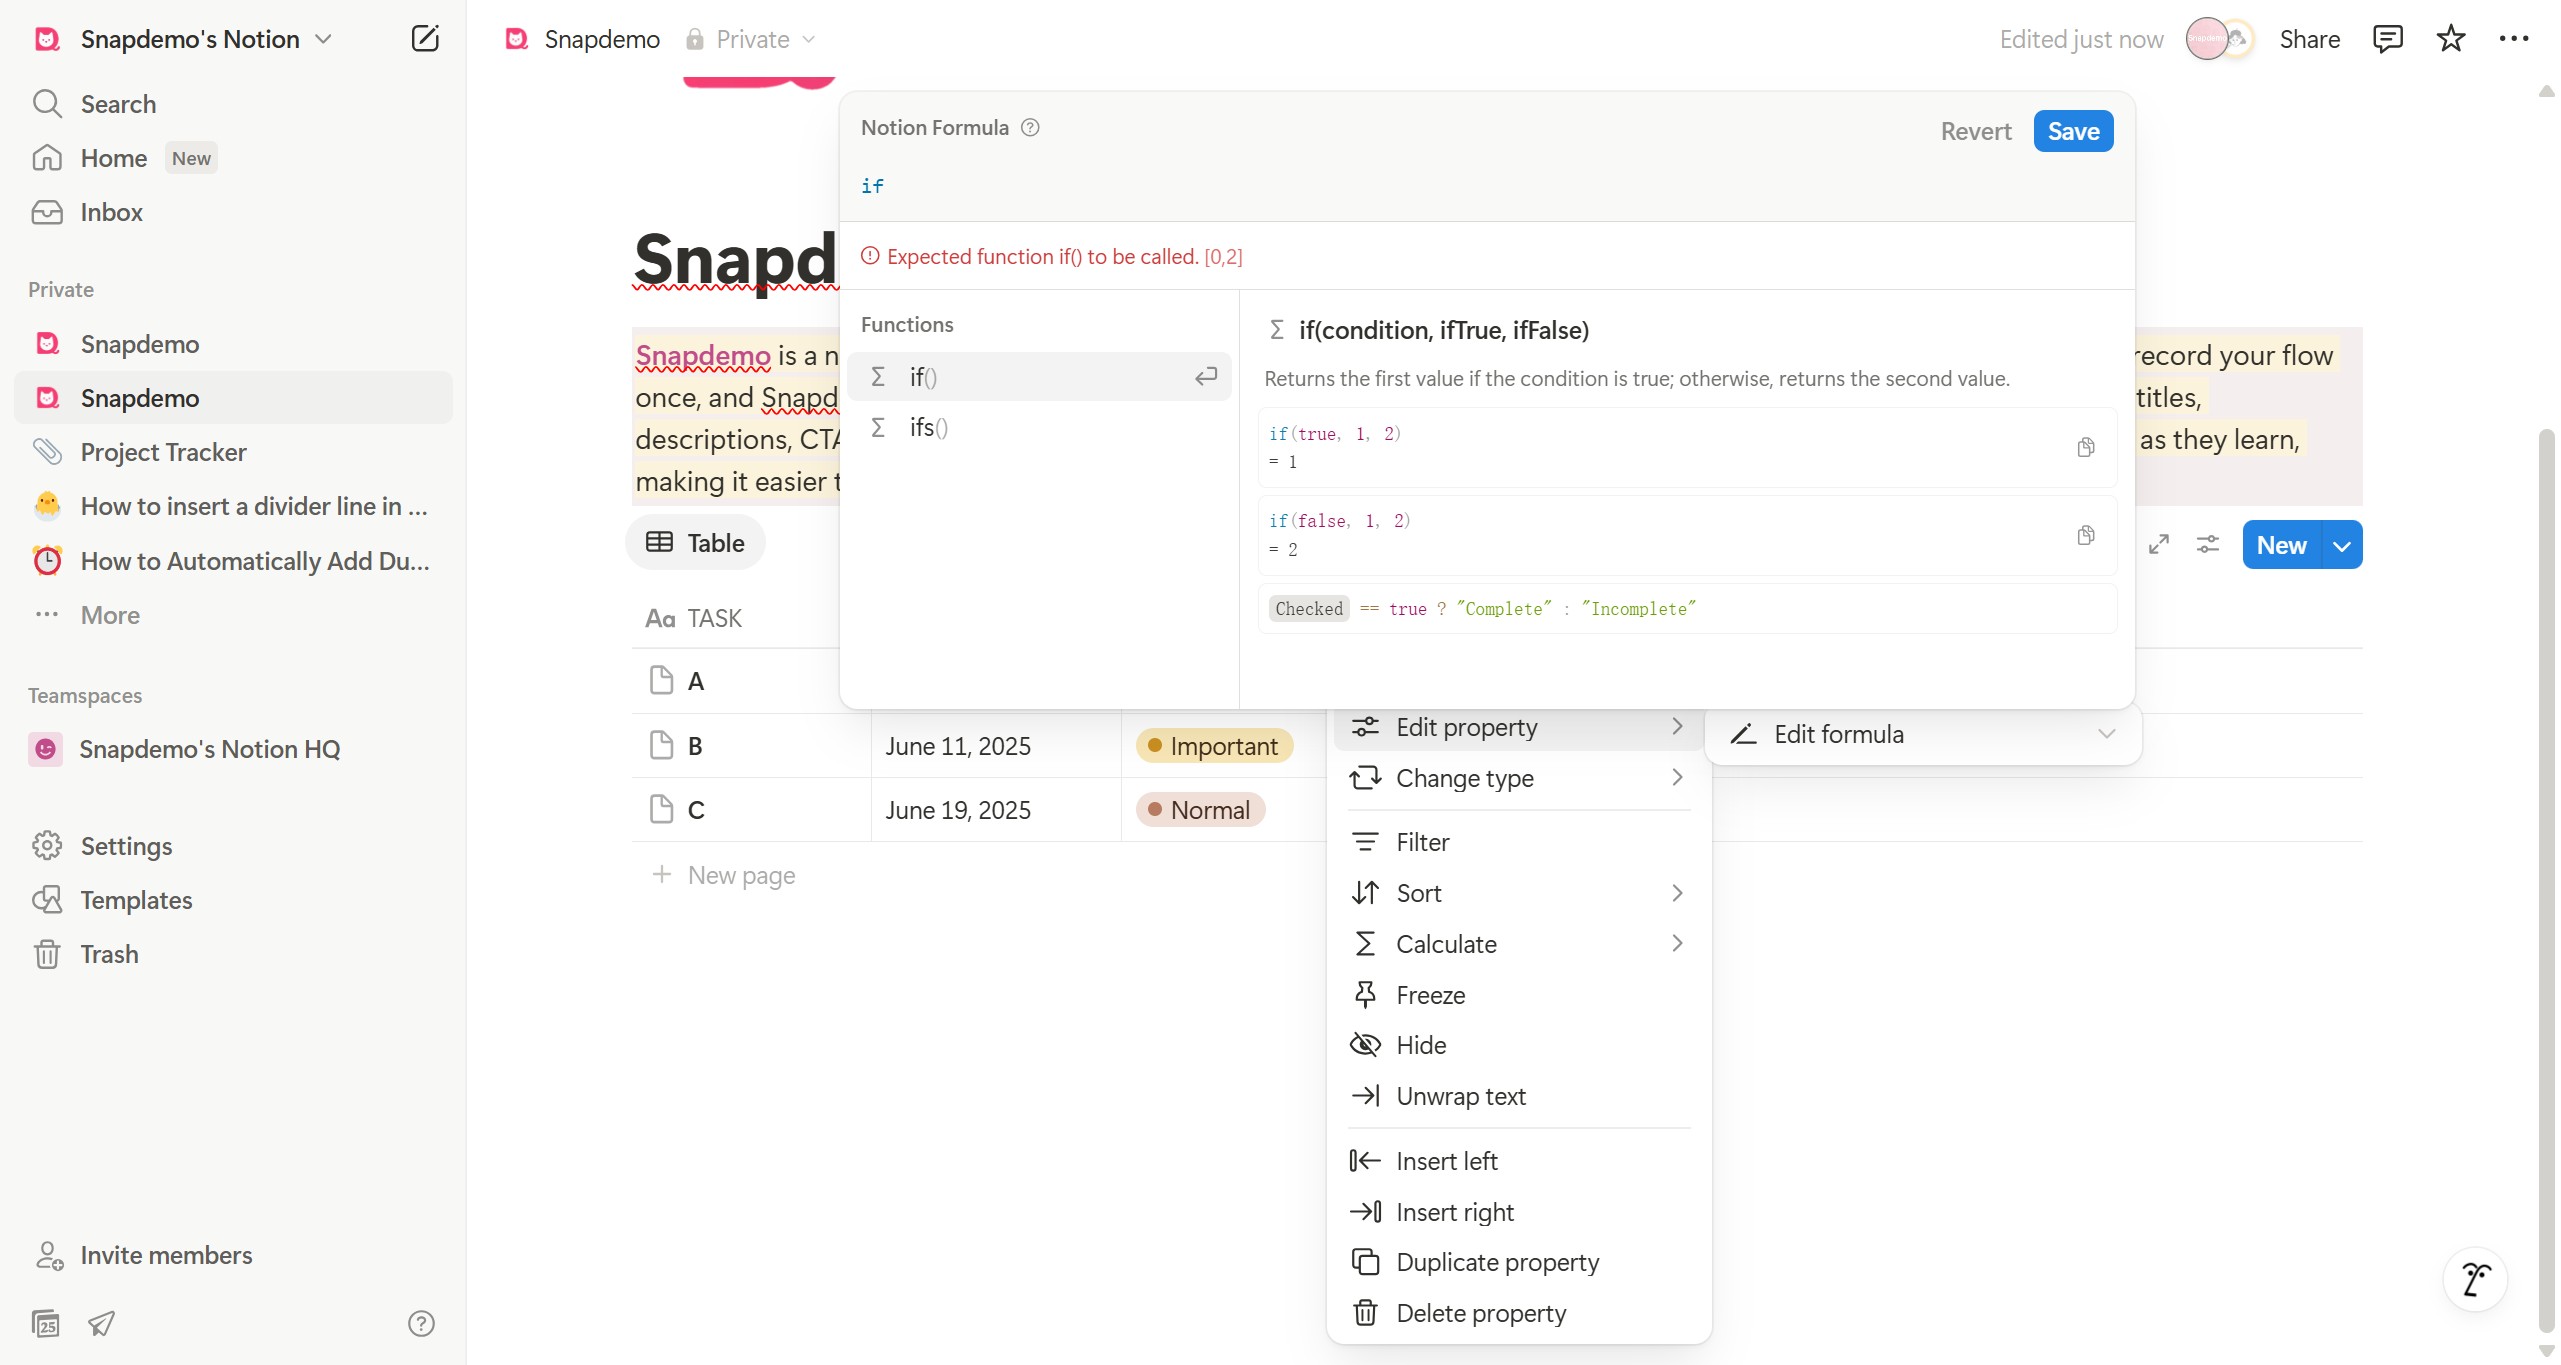Screen dimensions: 2561x1365
Task: Open the Calculate submenu
Action: pyautogui.click(x=1518, y=944)
